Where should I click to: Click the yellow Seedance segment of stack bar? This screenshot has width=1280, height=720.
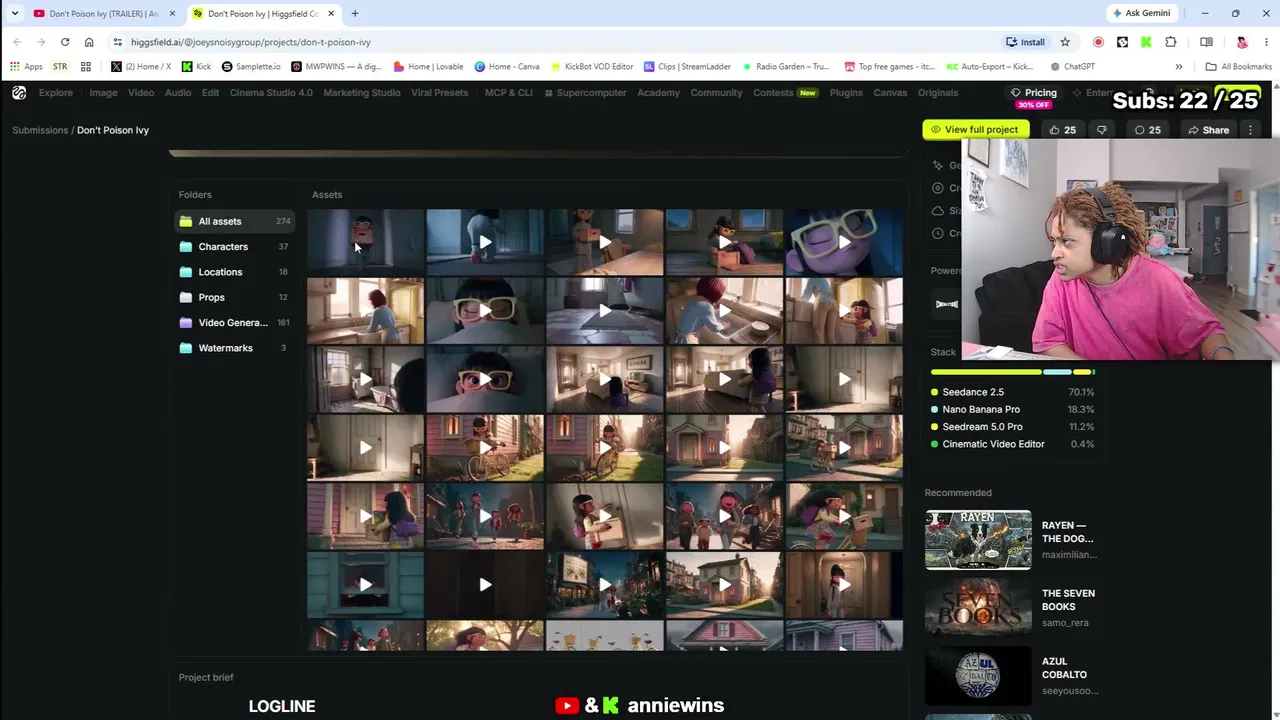tap(986, 372)
